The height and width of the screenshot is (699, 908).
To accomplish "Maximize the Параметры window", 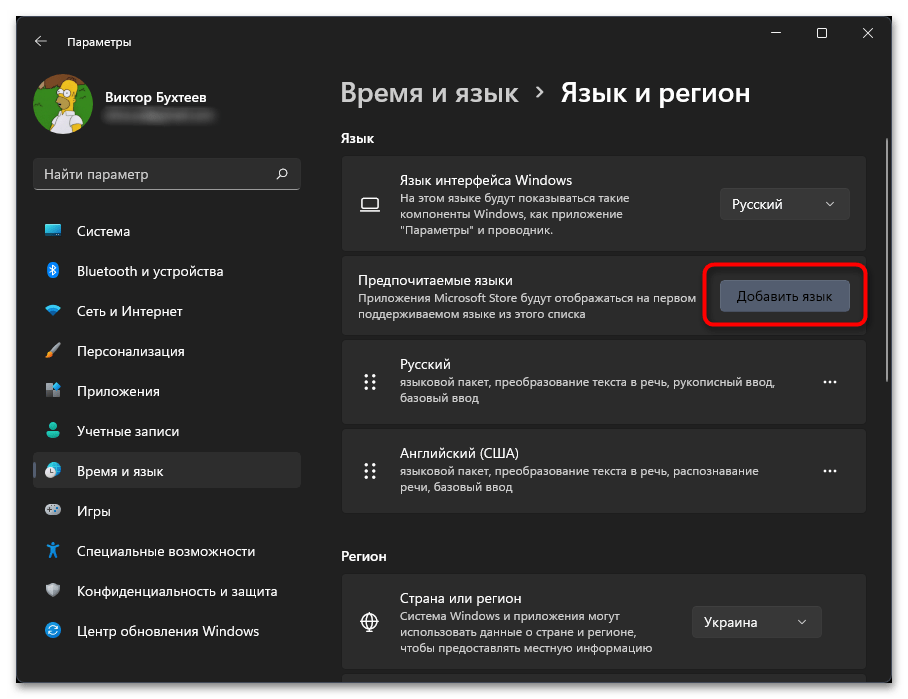I will 821,33.
